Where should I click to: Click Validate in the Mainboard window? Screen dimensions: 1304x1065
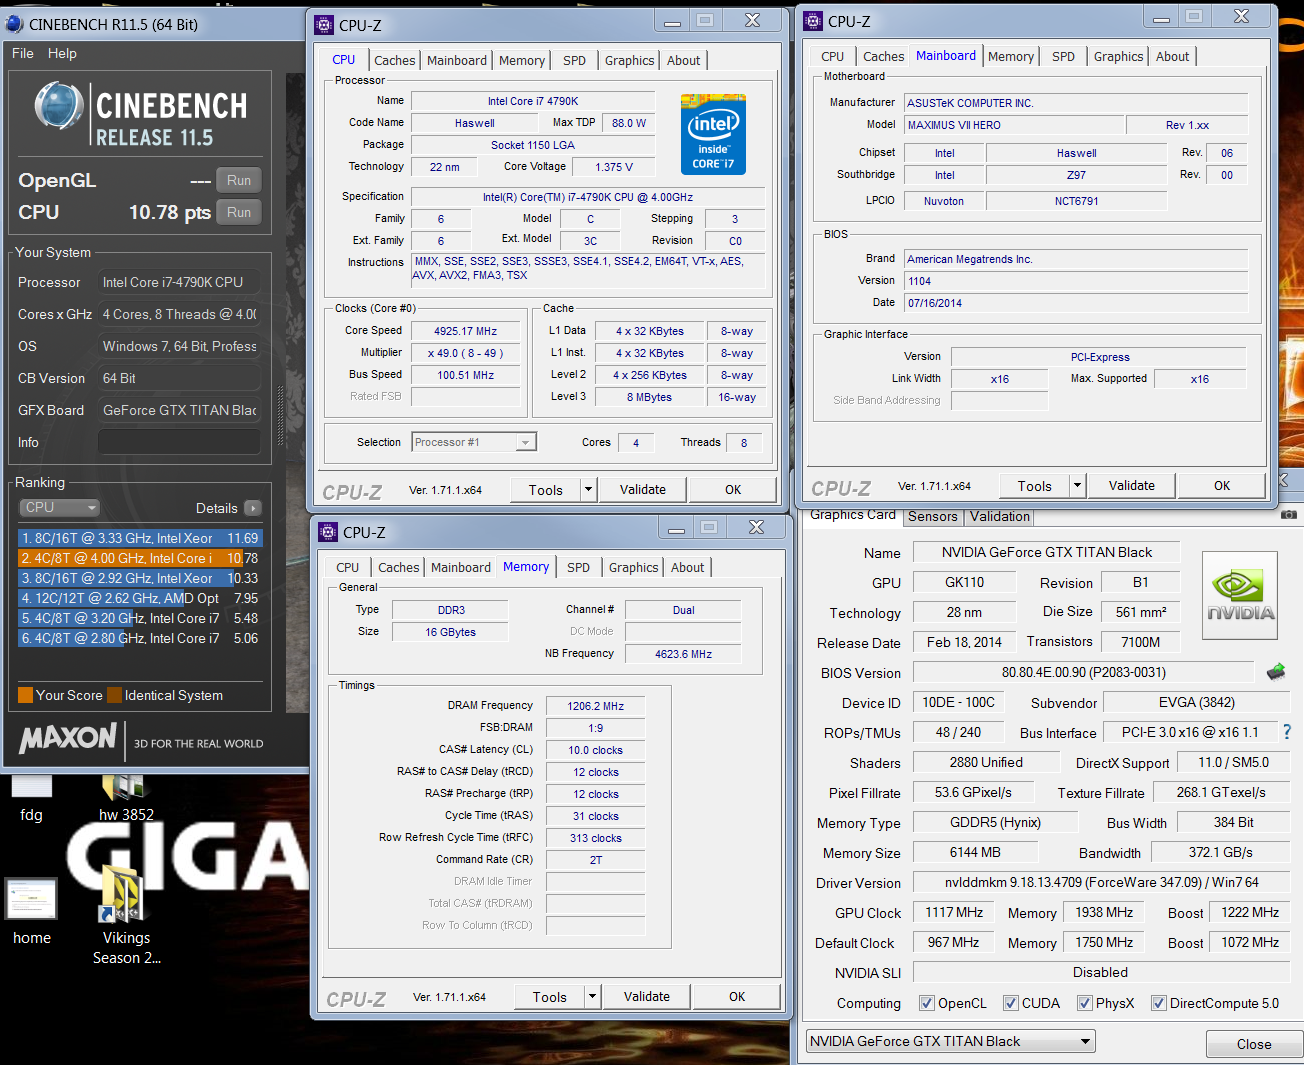coord(1132,485)
